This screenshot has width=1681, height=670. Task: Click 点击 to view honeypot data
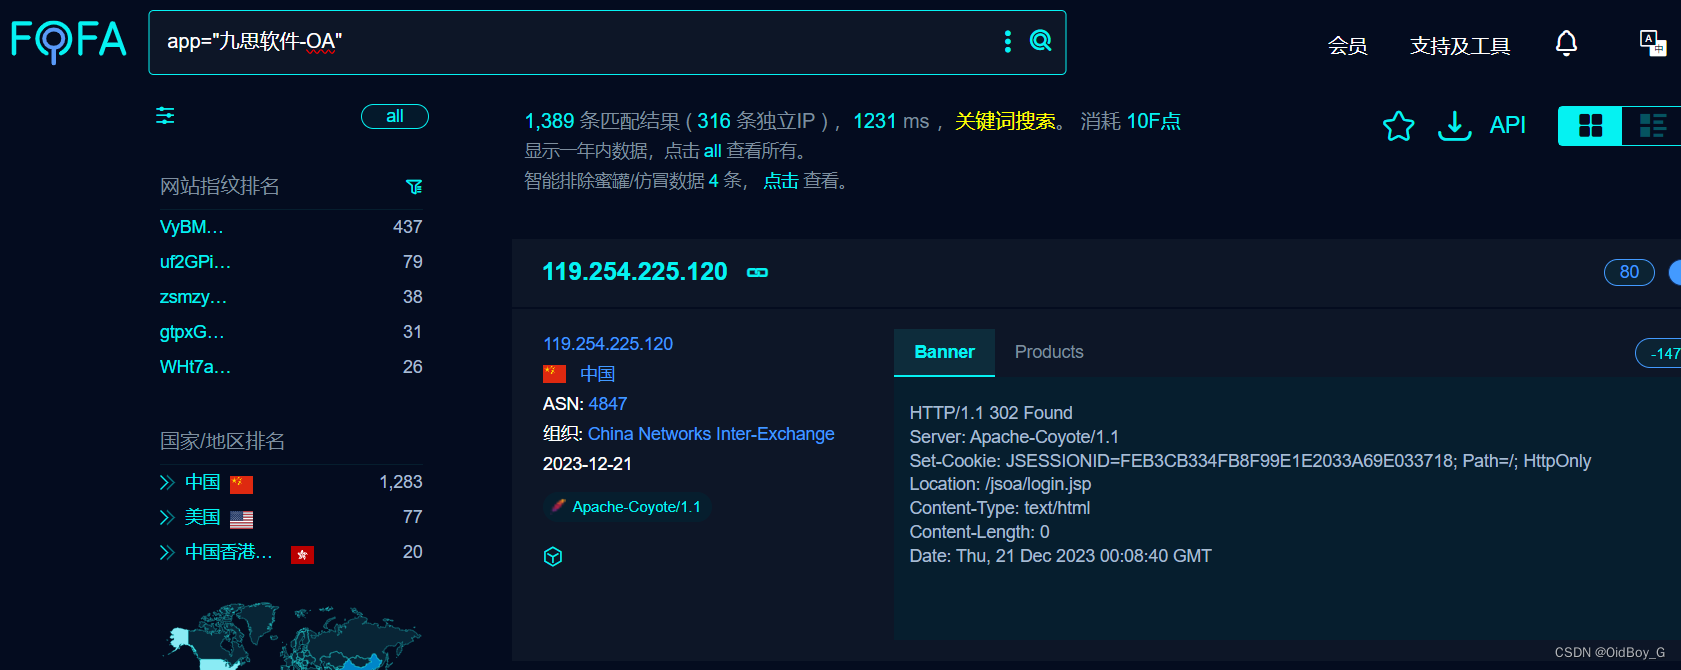coord(781,181)
